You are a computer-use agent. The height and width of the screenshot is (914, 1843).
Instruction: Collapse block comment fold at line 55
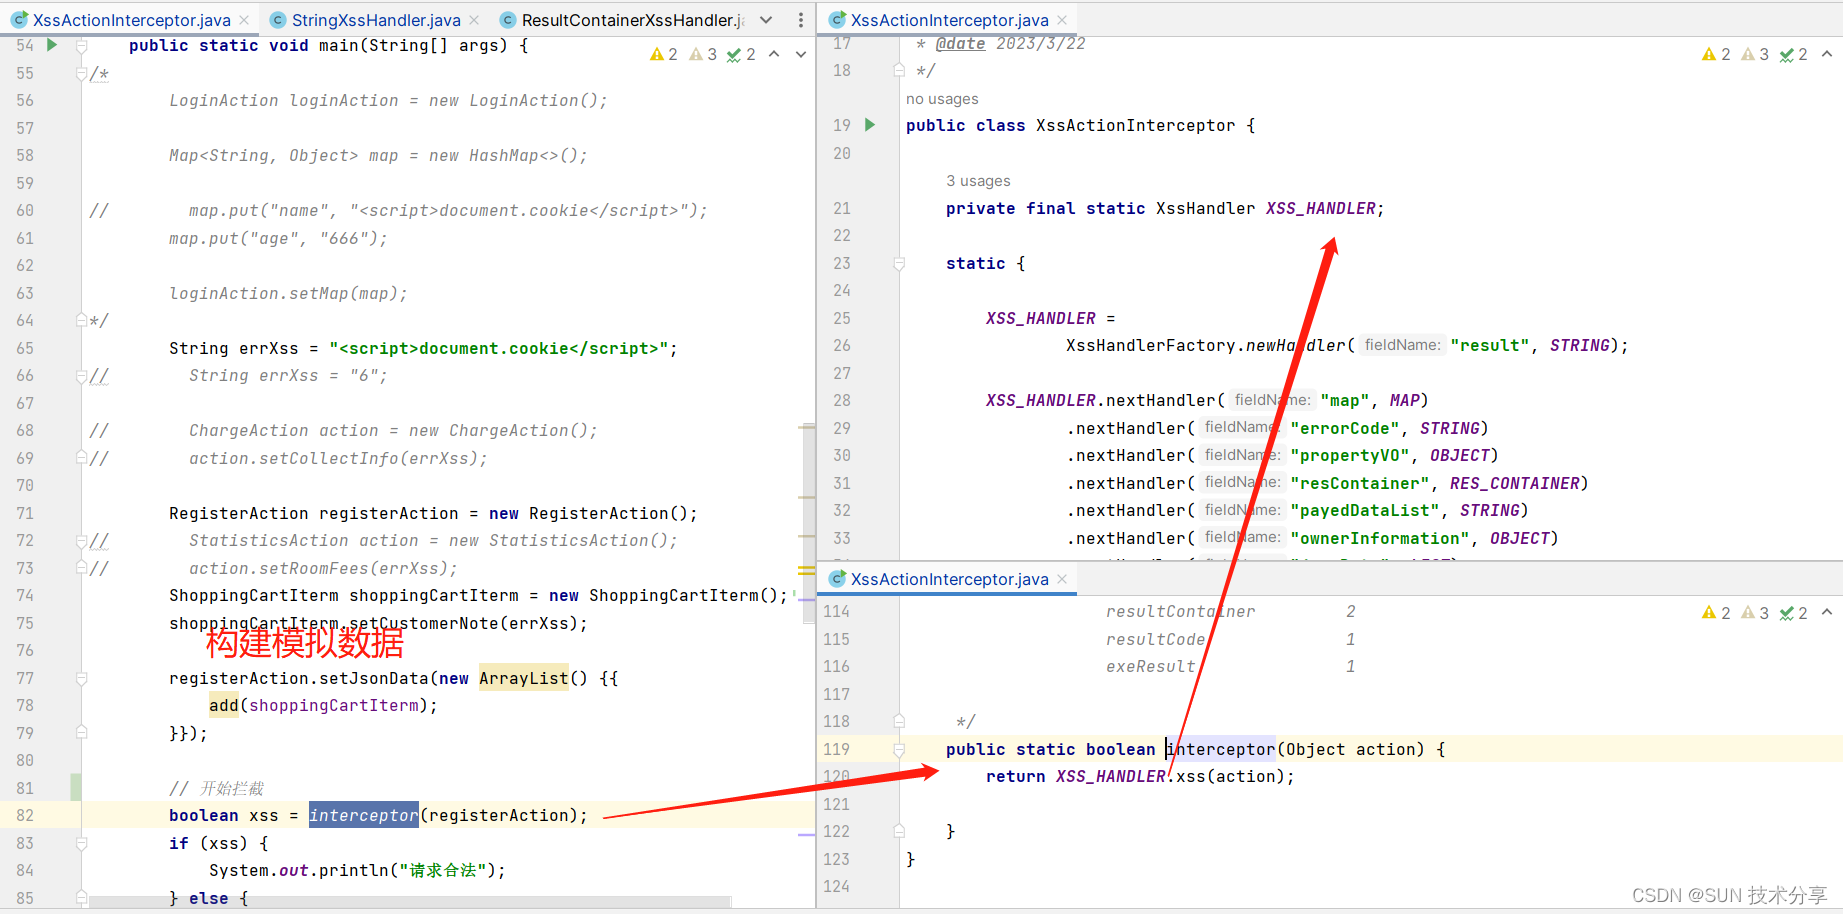tap(82, 74)
